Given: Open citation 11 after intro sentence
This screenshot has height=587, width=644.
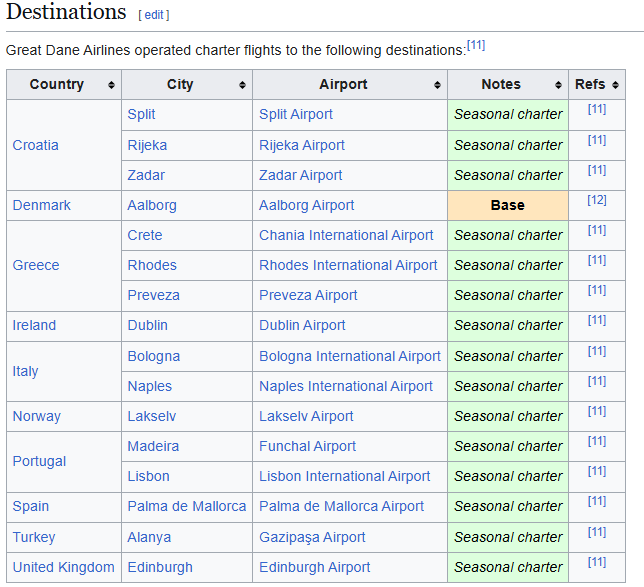Looking at the screenshot, I should (476, 46).
